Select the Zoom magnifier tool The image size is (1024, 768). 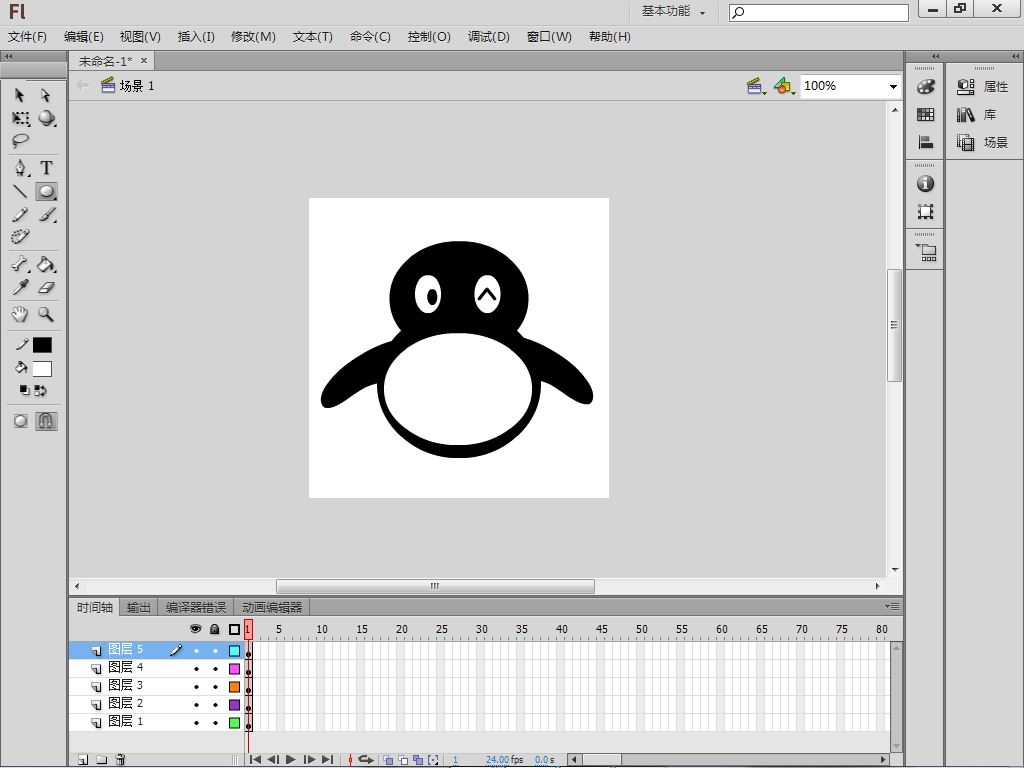pos(46,314)
